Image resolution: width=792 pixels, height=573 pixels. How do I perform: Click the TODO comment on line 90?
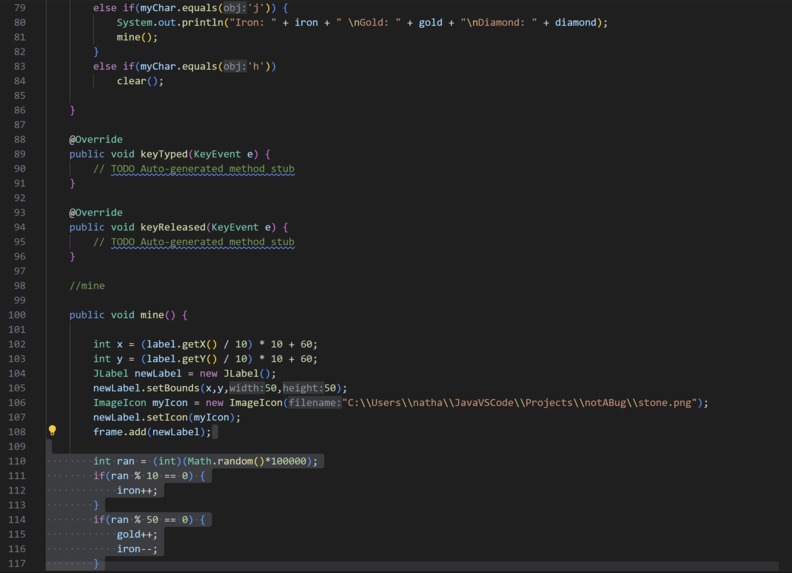click(193, 169)
